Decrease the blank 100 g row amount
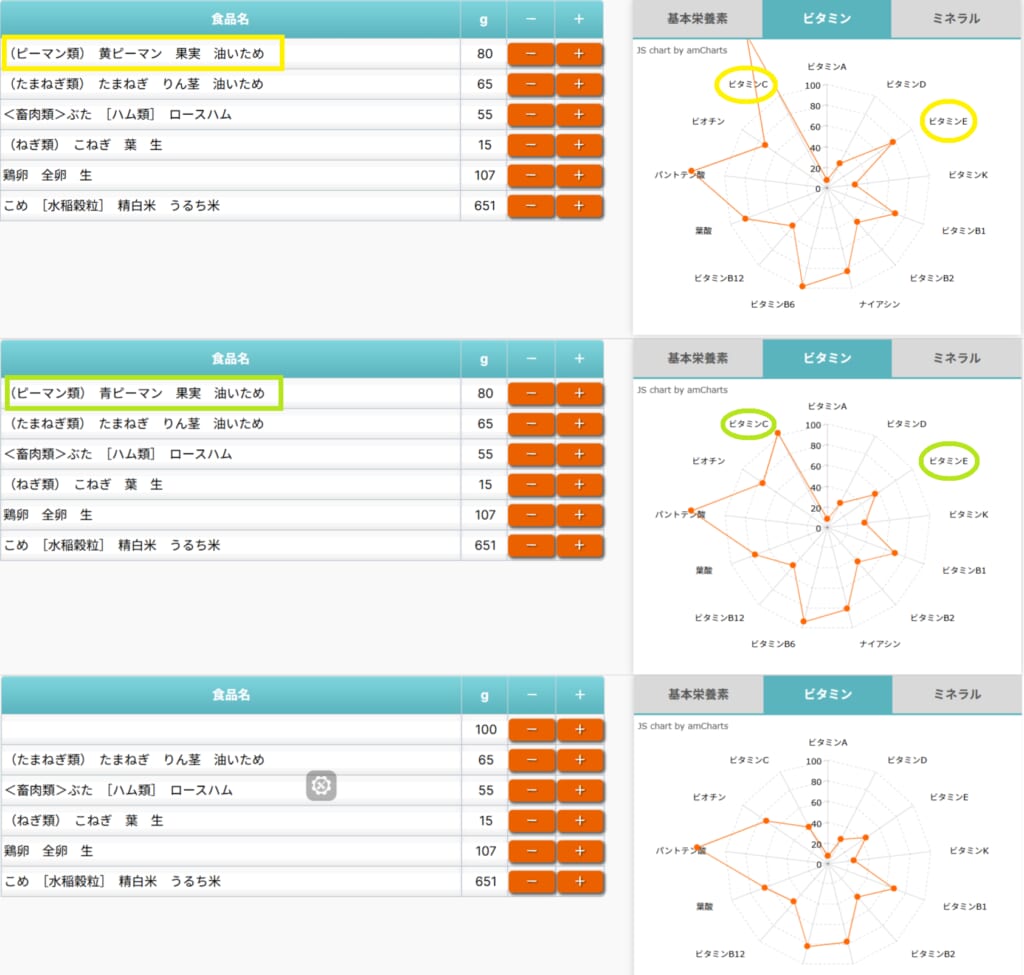The image size is (1024, 975). (x=532, y=729)
